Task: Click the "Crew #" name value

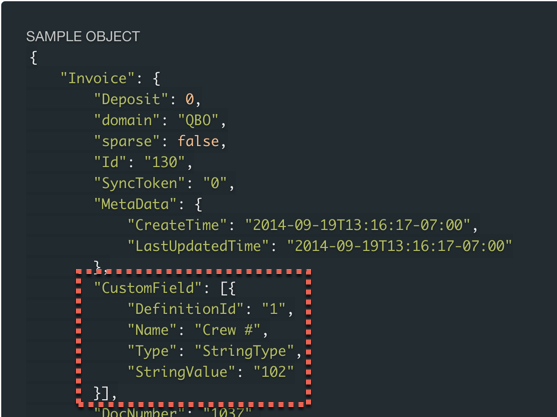Action: 228,330
